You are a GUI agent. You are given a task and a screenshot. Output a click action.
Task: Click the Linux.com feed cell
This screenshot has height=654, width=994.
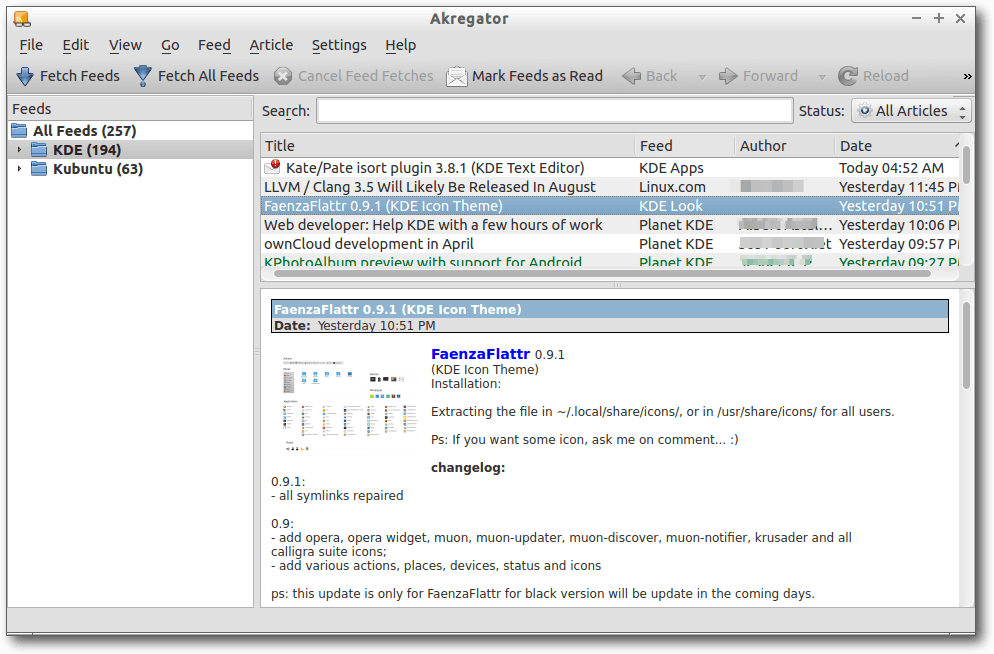[672, 187]
